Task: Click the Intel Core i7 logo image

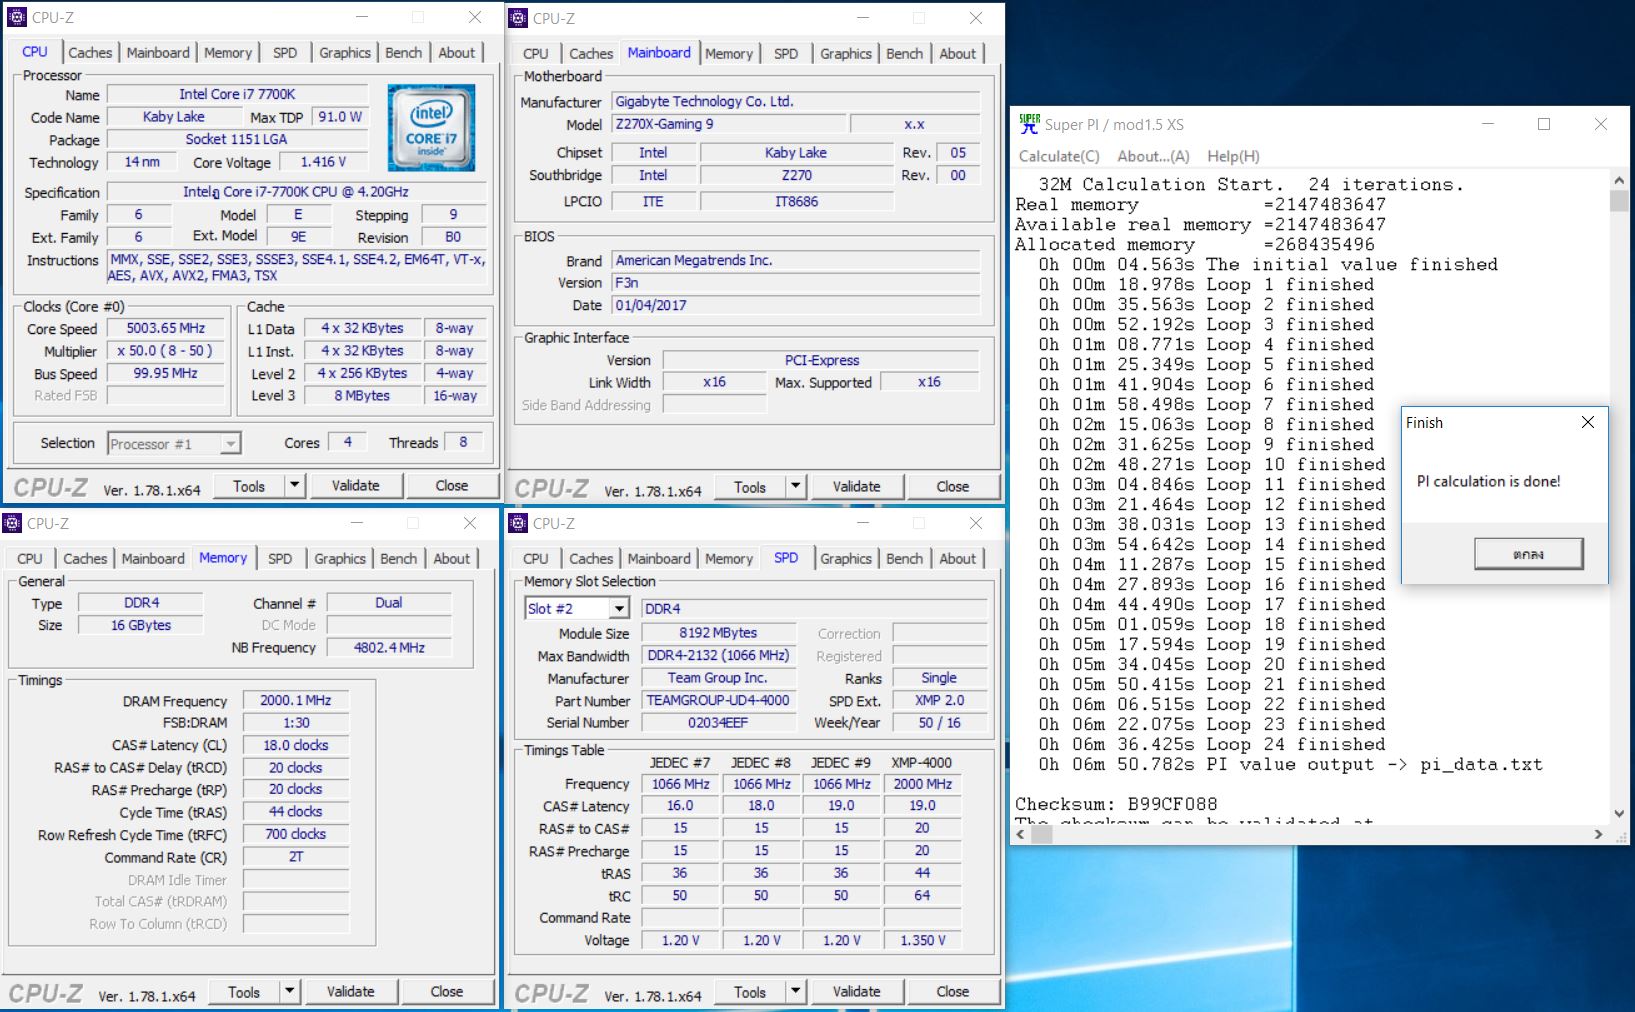Action: [x=431, y=127]
